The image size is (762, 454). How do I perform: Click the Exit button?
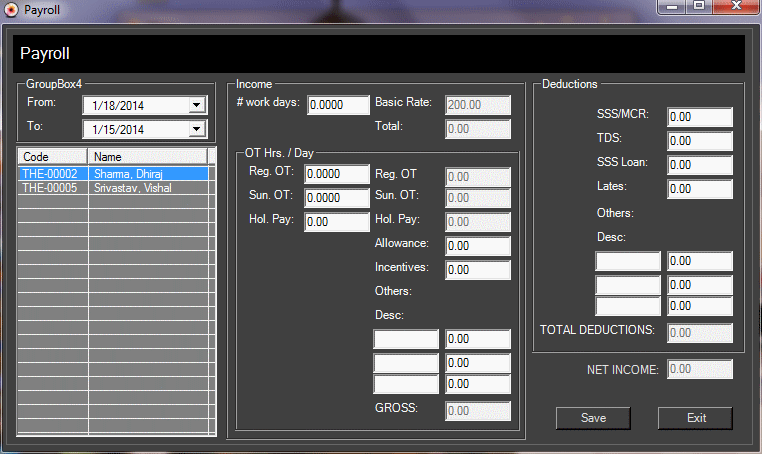pos(696,418)
